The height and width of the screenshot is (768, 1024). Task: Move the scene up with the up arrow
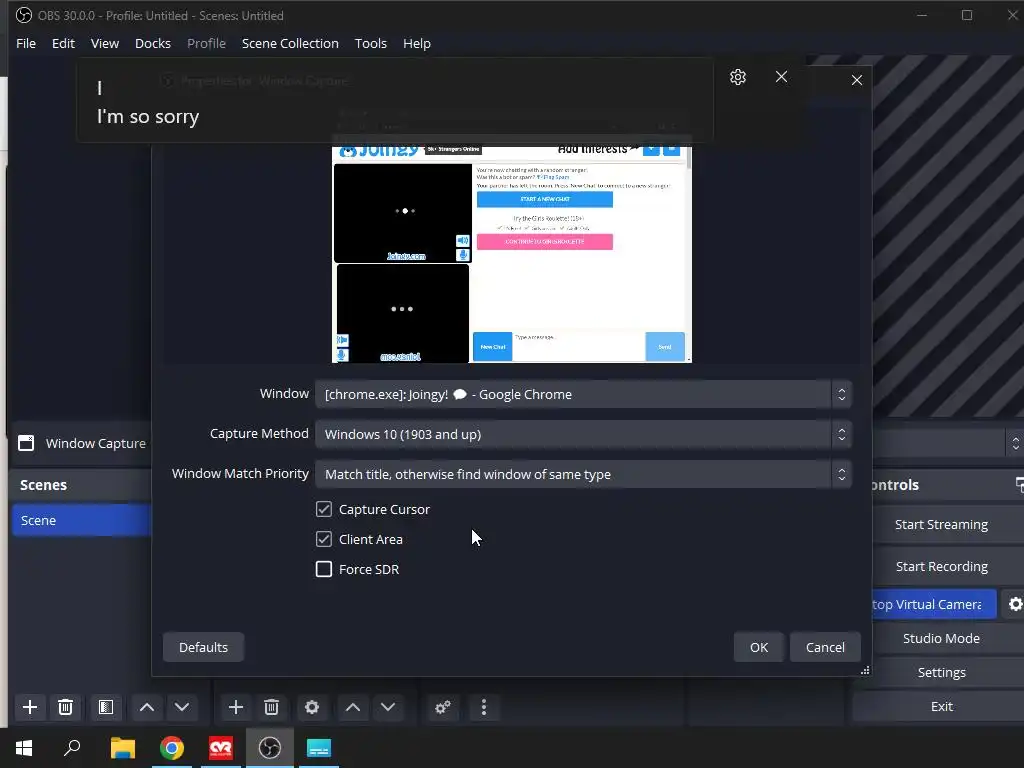tap(147, 707)
